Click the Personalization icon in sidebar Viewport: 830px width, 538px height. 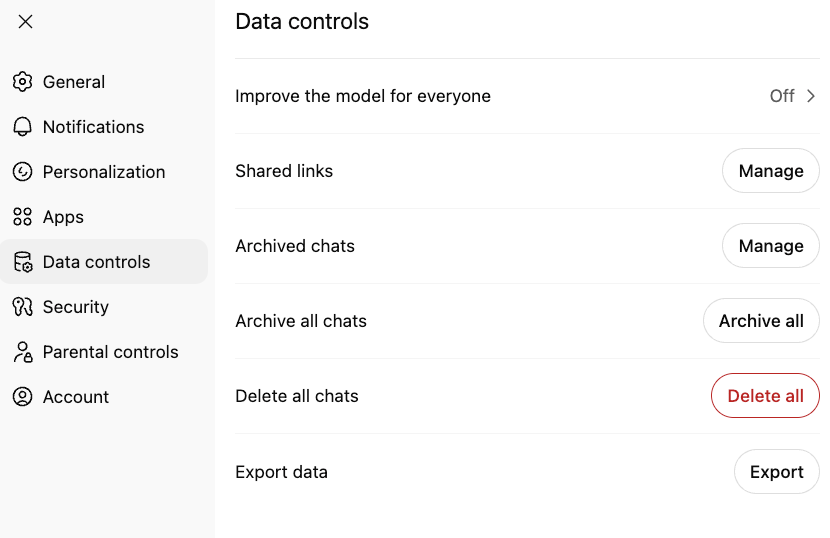22,172
